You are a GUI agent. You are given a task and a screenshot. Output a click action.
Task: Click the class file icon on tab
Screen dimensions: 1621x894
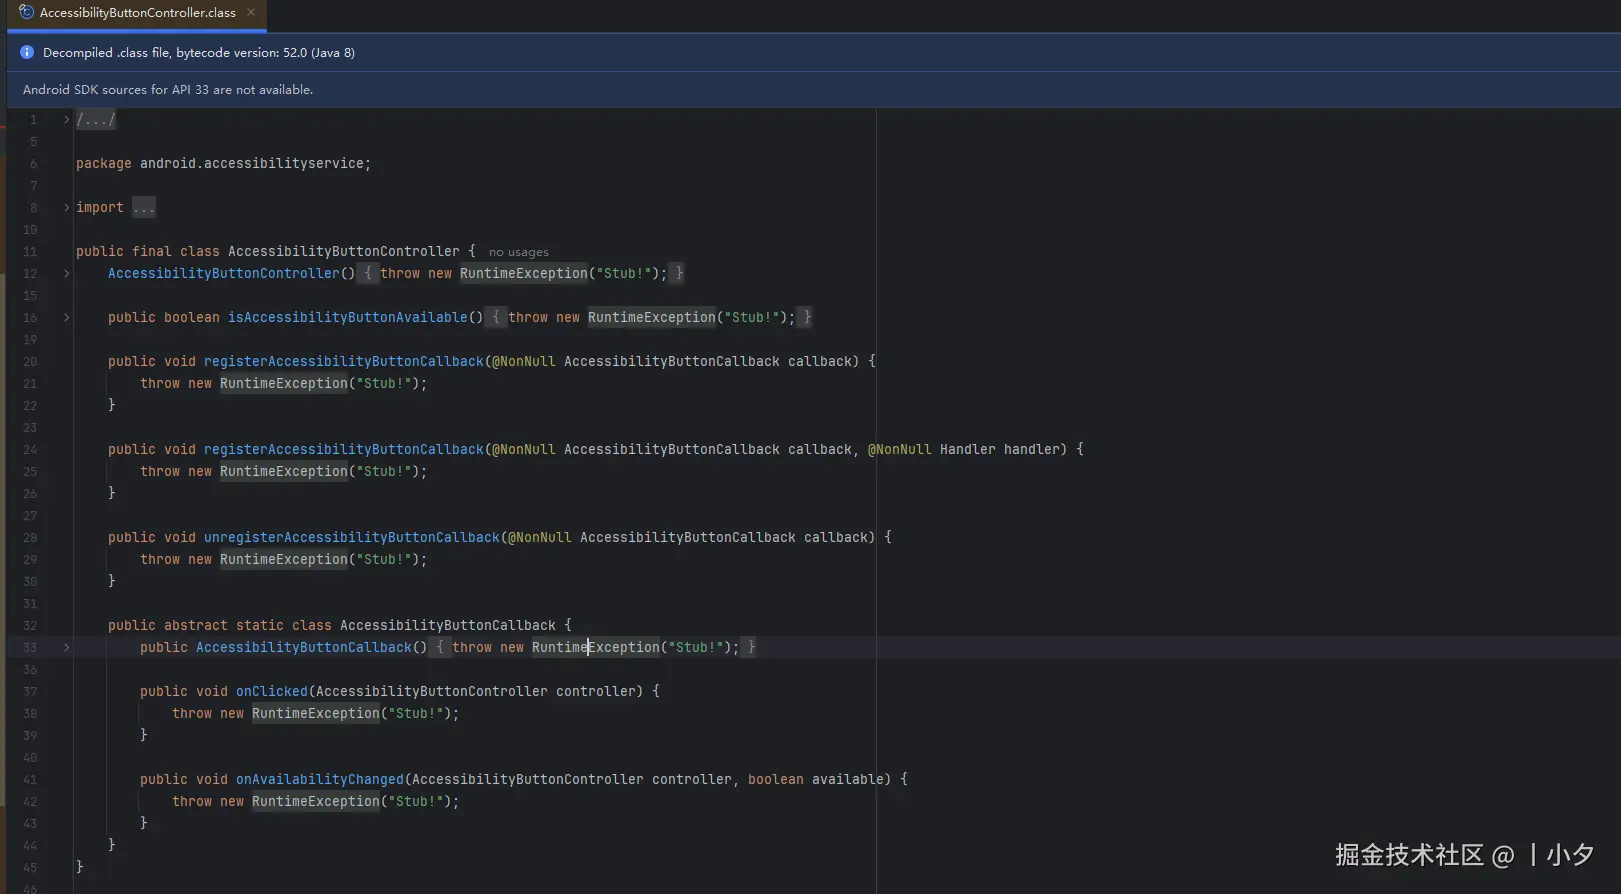pos(27,12)
